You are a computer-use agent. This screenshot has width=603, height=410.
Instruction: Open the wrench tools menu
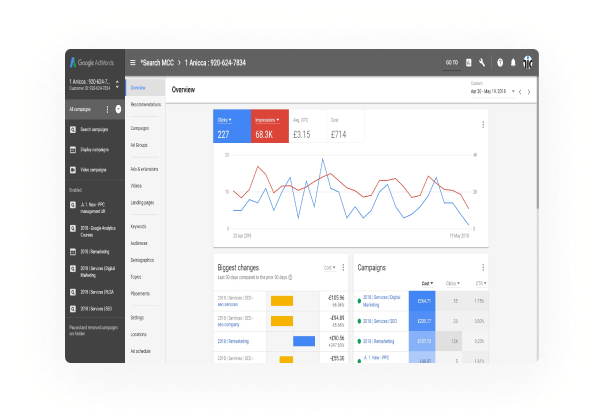[x=482, y=62]
